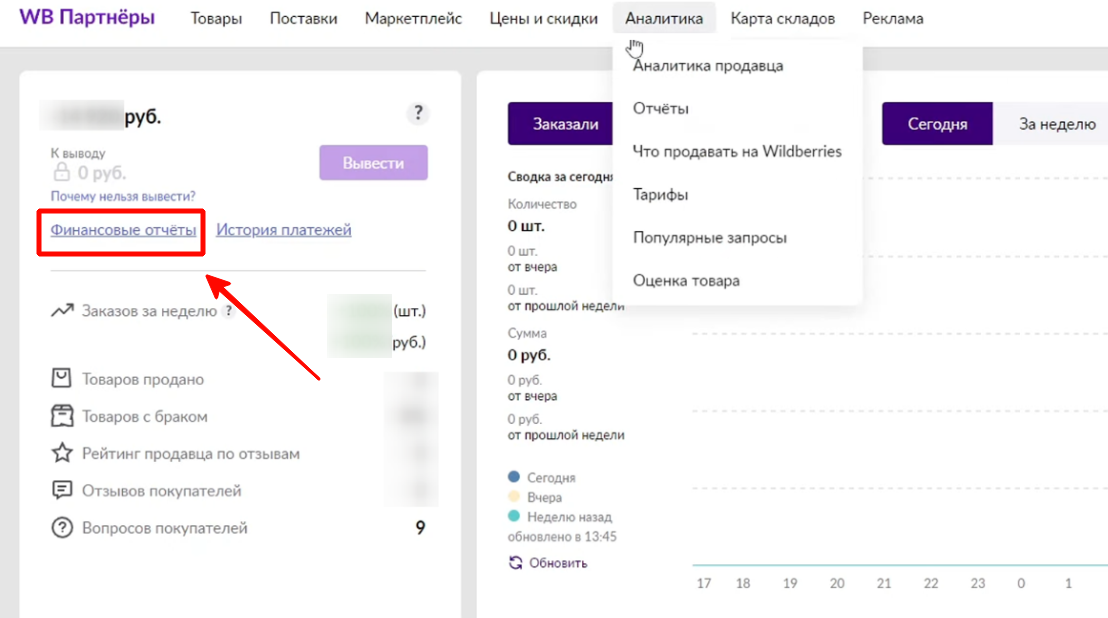The height and width of the screenshot is (618, 1108).
Task: Open the Поставки menu
Action: coord(303,18)
